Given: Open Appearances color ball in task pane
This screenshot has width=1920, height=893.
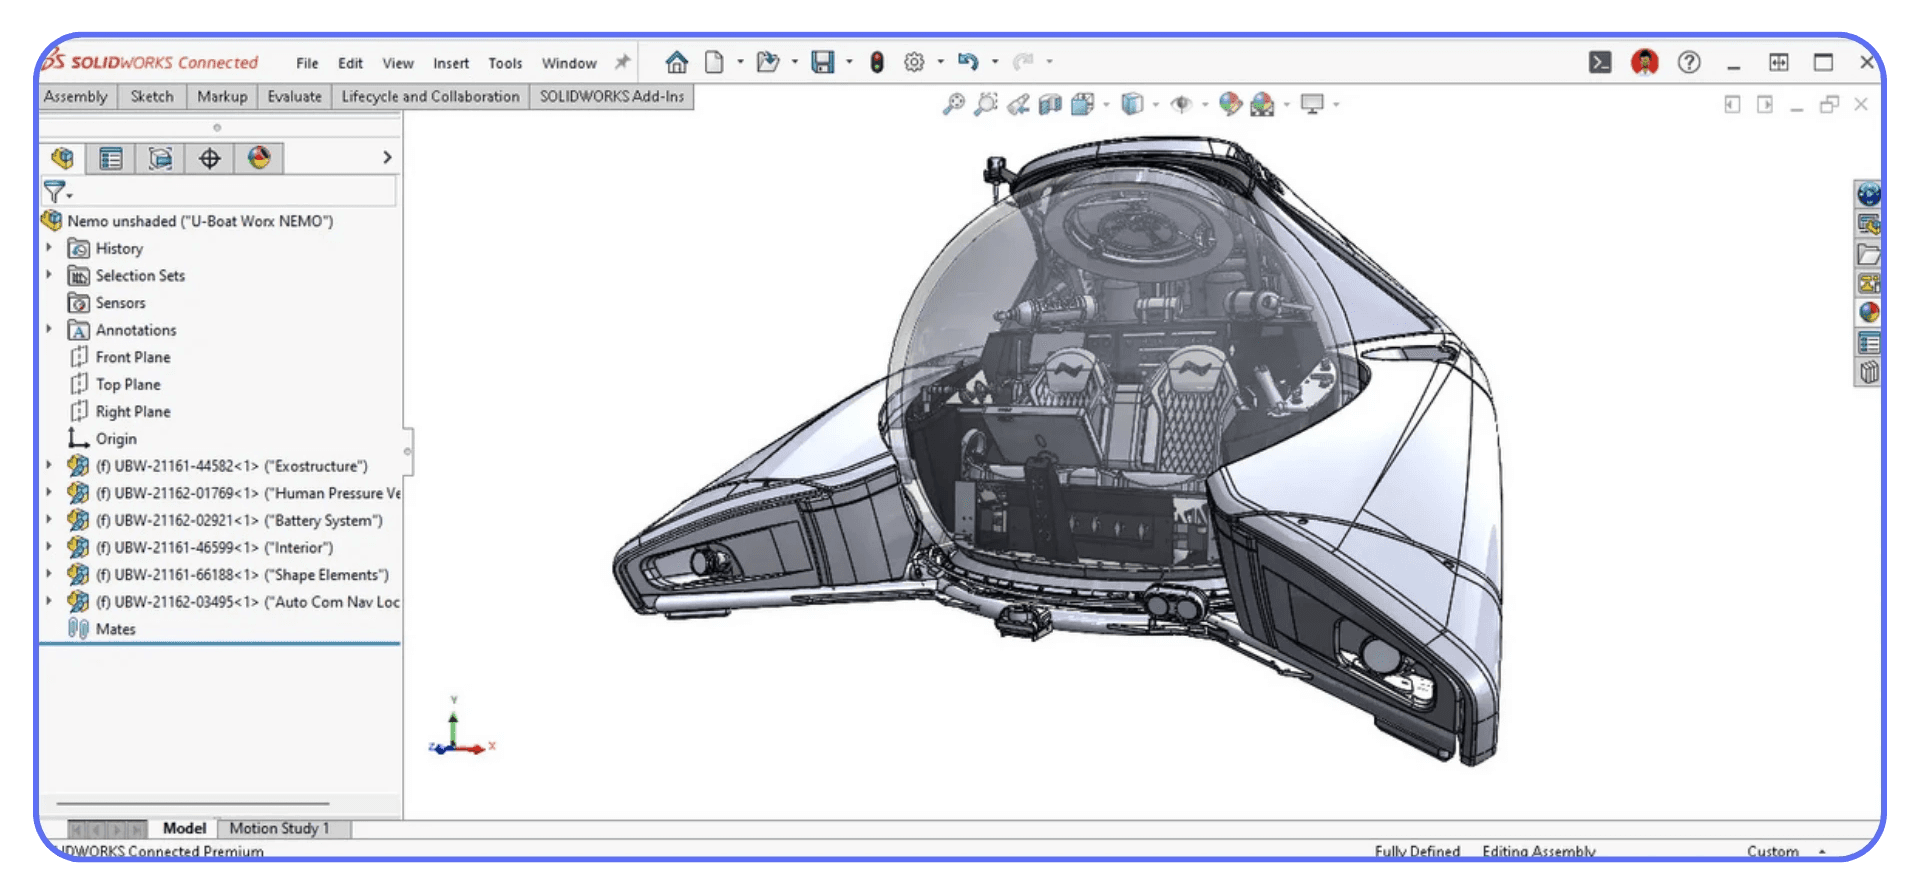Looking at the screenshot, I should coord(1868,313).
